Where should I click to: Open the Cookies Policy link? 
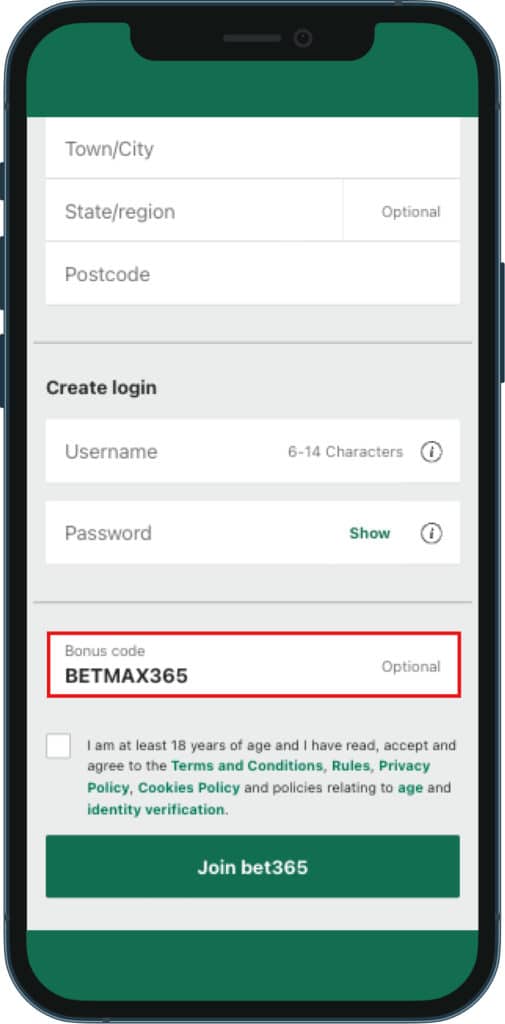pos(189,788)
